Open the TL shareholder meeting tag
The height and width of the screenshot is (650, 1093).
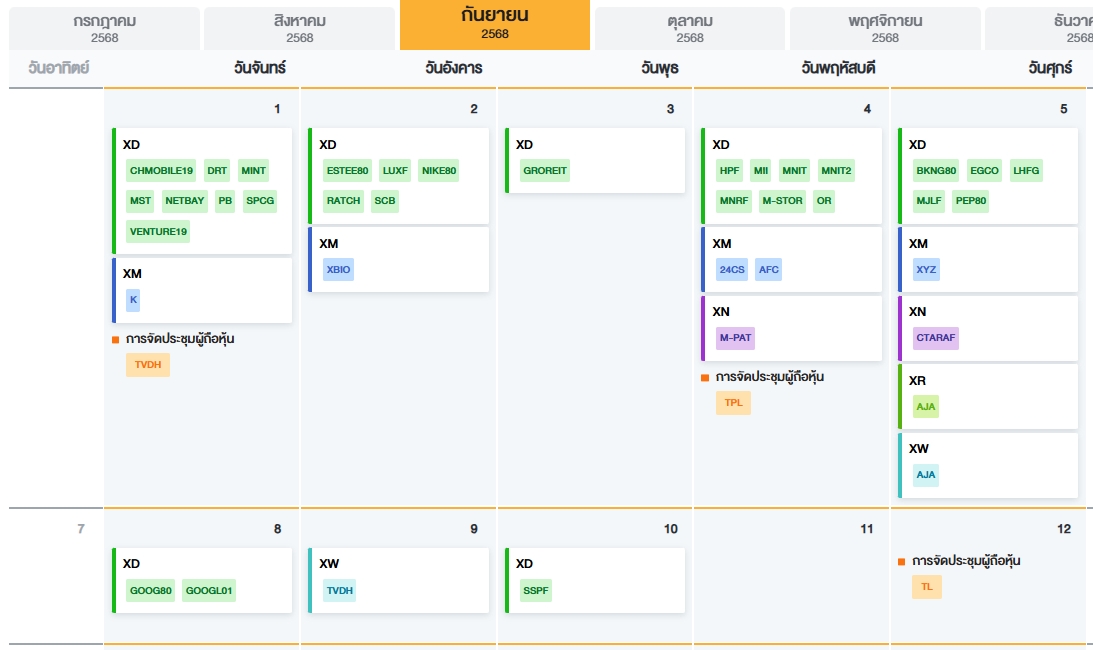[x=926, y=587]
